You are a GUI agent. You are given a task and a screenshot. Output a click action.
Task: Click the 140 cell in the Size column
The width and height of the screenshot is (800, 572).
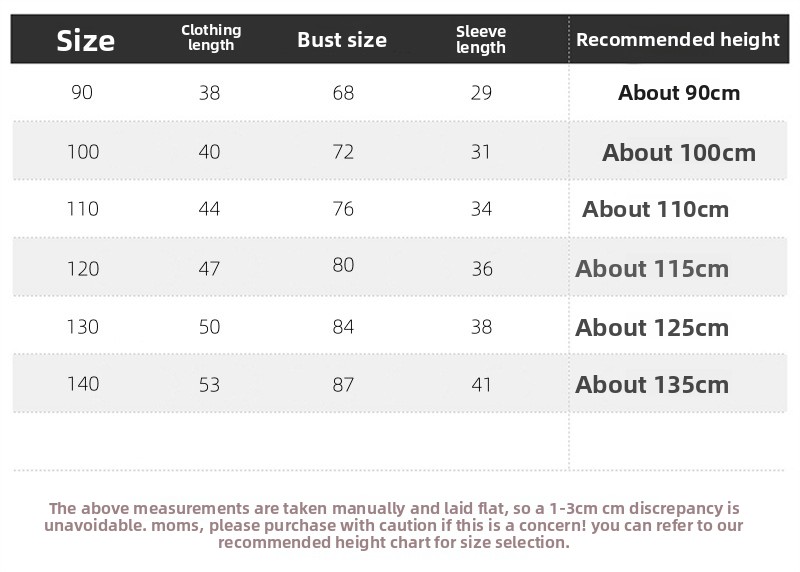tap(83, 384)
